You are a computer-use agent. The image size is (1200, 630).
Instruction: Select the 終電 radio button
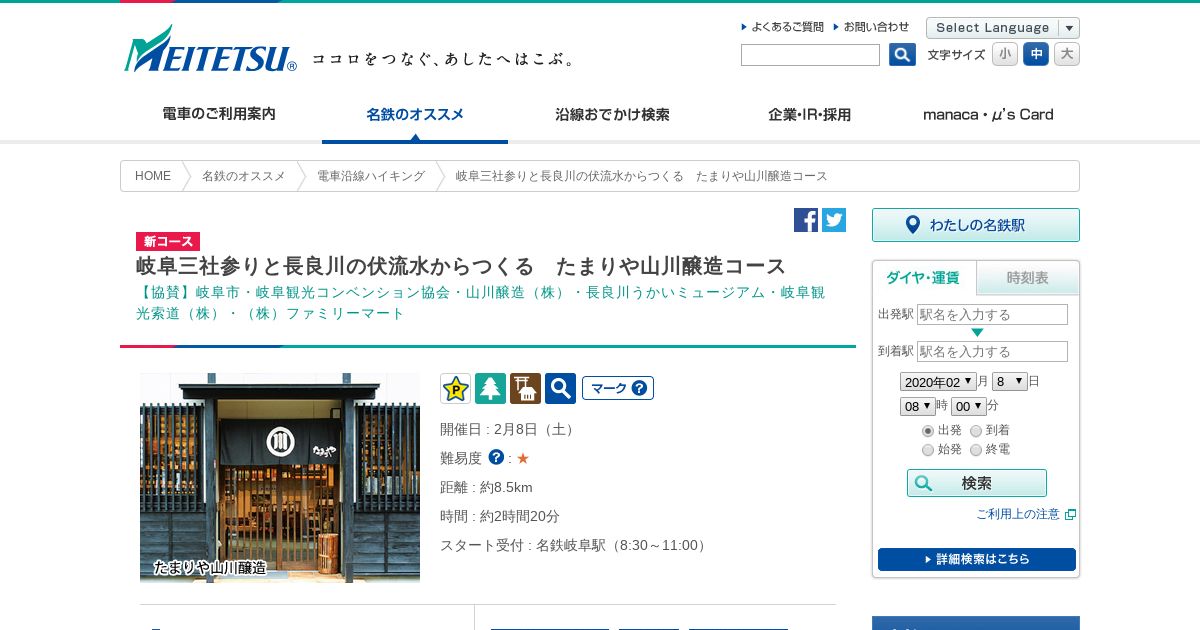(x=976, y=450)
